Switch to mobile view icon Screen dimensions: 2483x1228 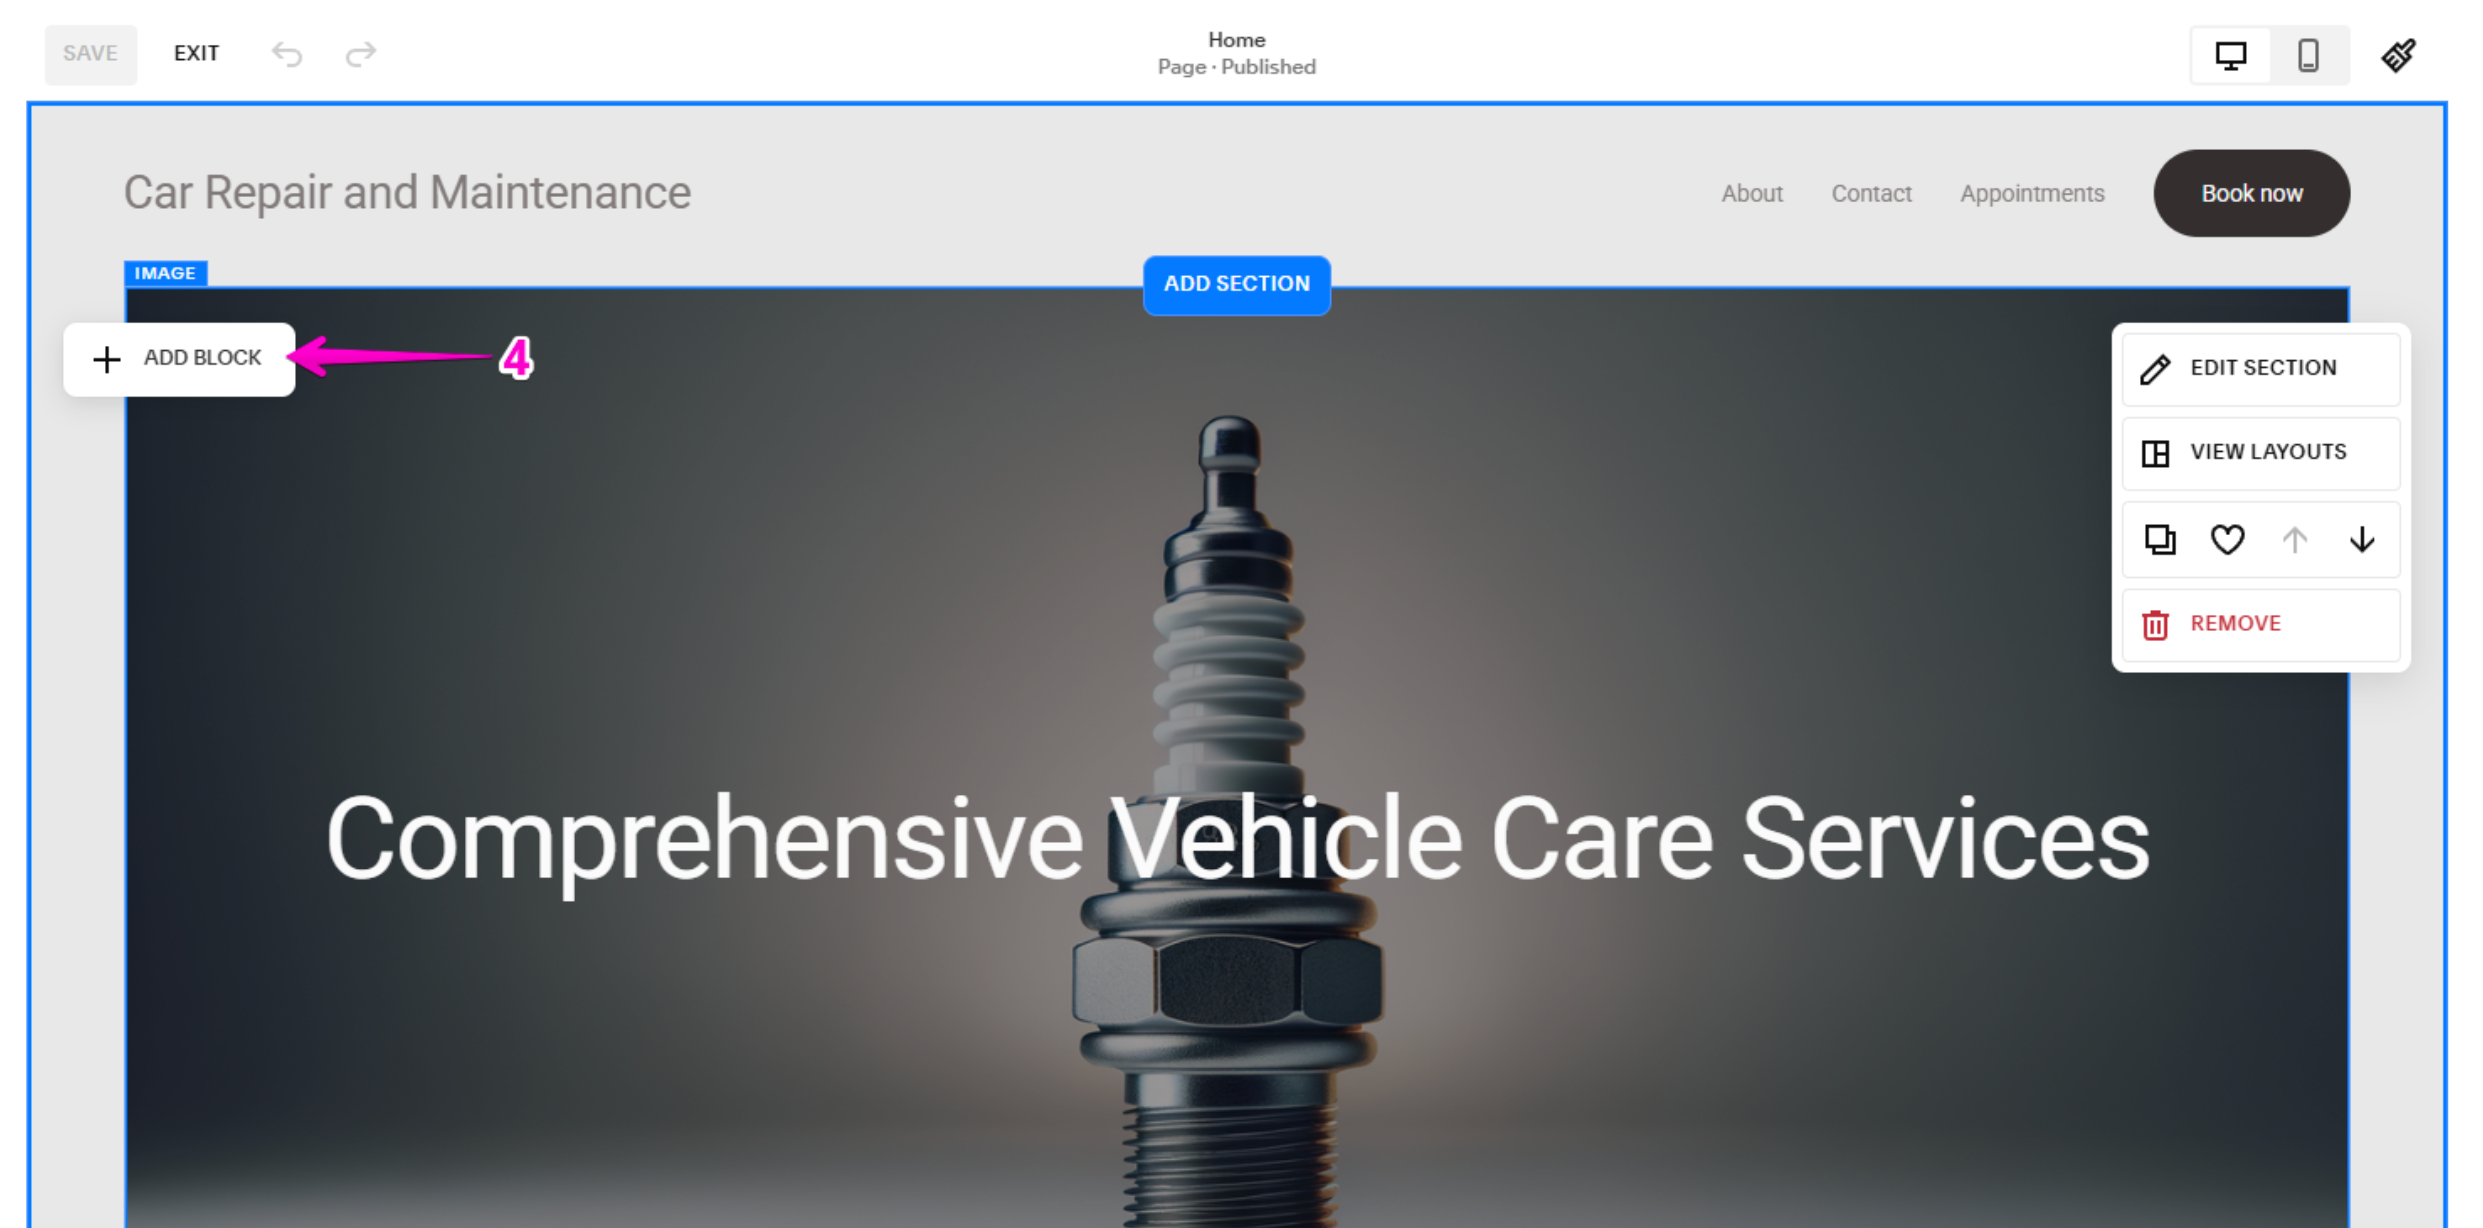(2308, 55)
